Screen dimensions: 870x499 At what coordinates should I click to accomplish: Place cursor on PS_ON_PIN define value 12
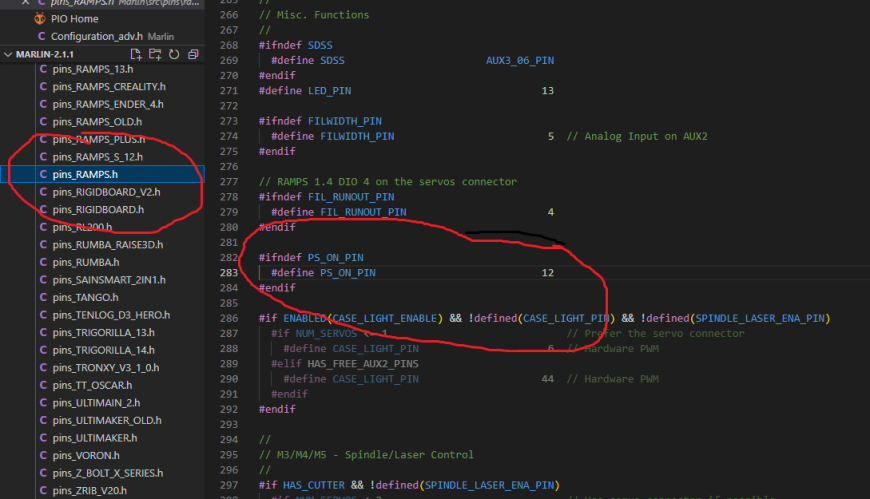(x=547, y=272)
